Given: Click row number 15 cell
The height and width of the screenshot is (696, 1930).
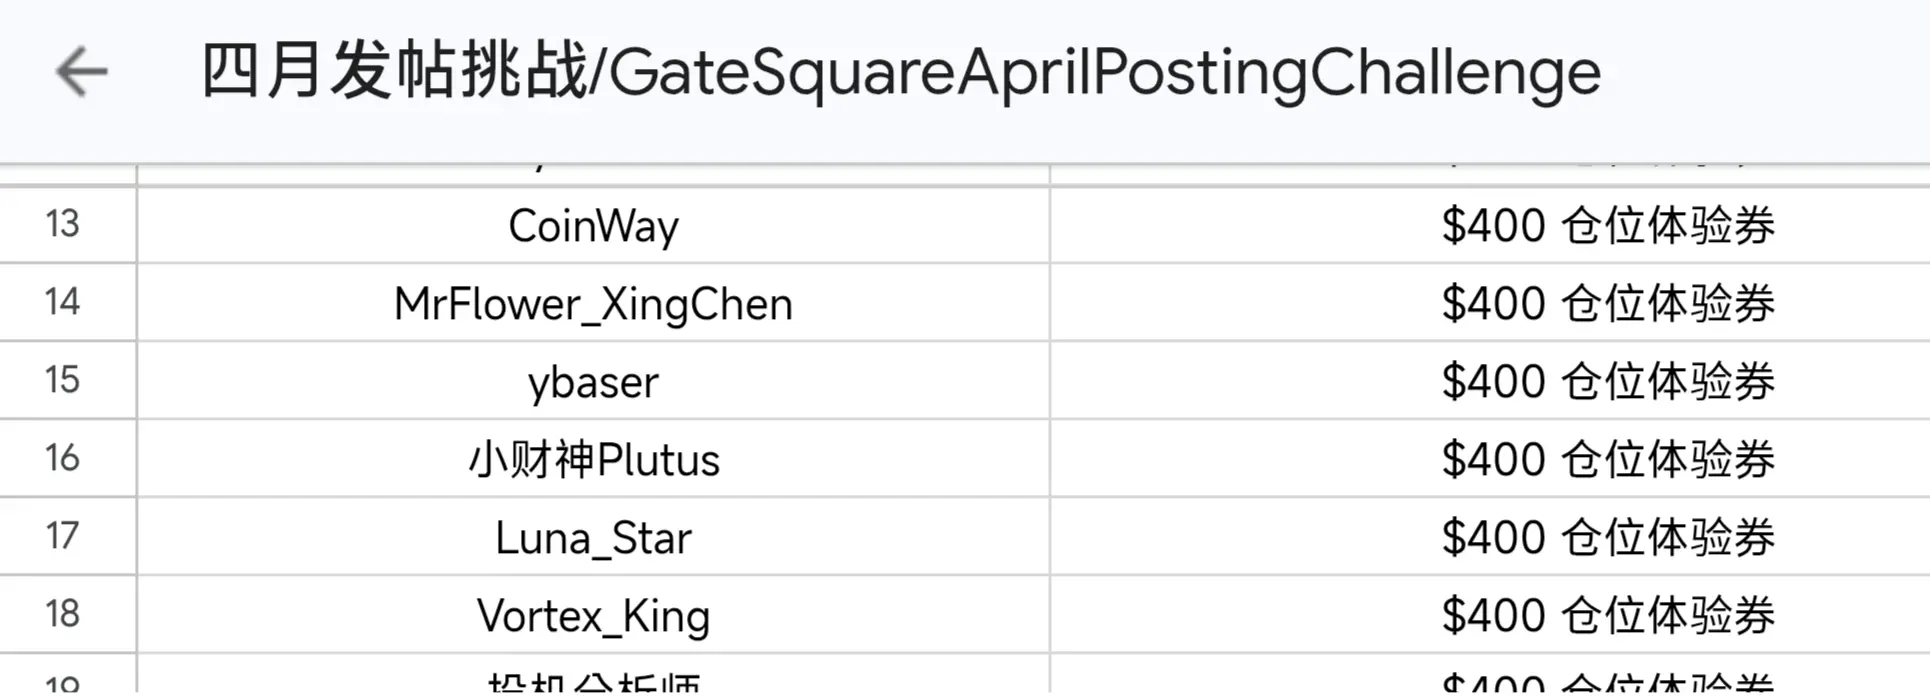Looking at the screenshot, I should [x=67, y=381].
